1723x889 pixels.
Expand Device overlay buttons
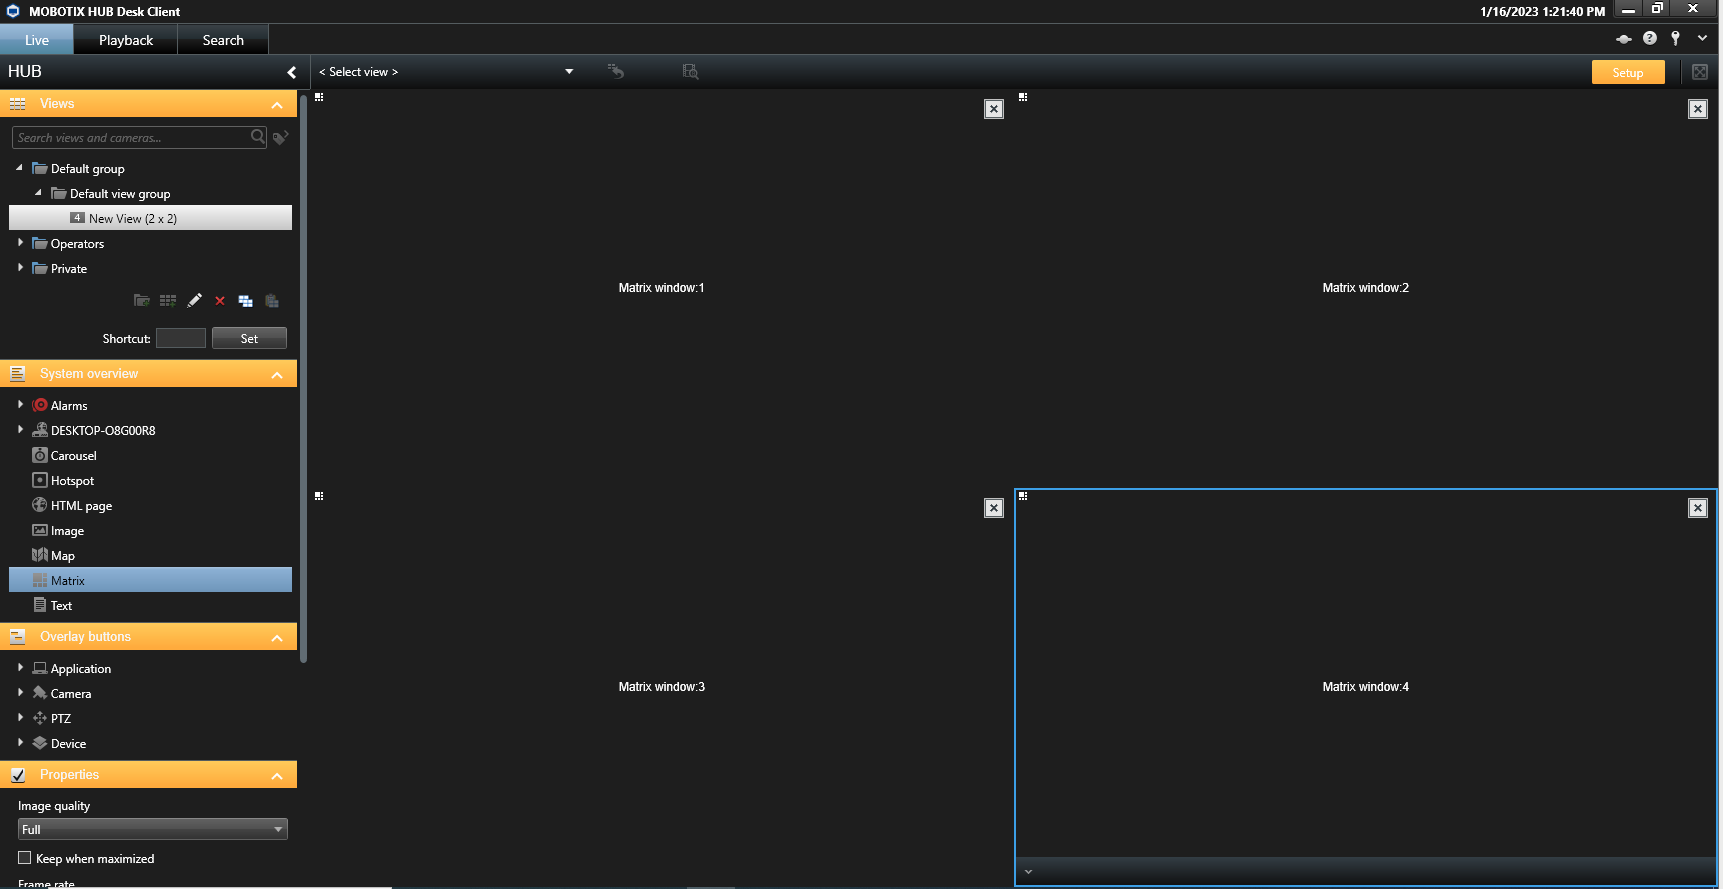[20, 743]
